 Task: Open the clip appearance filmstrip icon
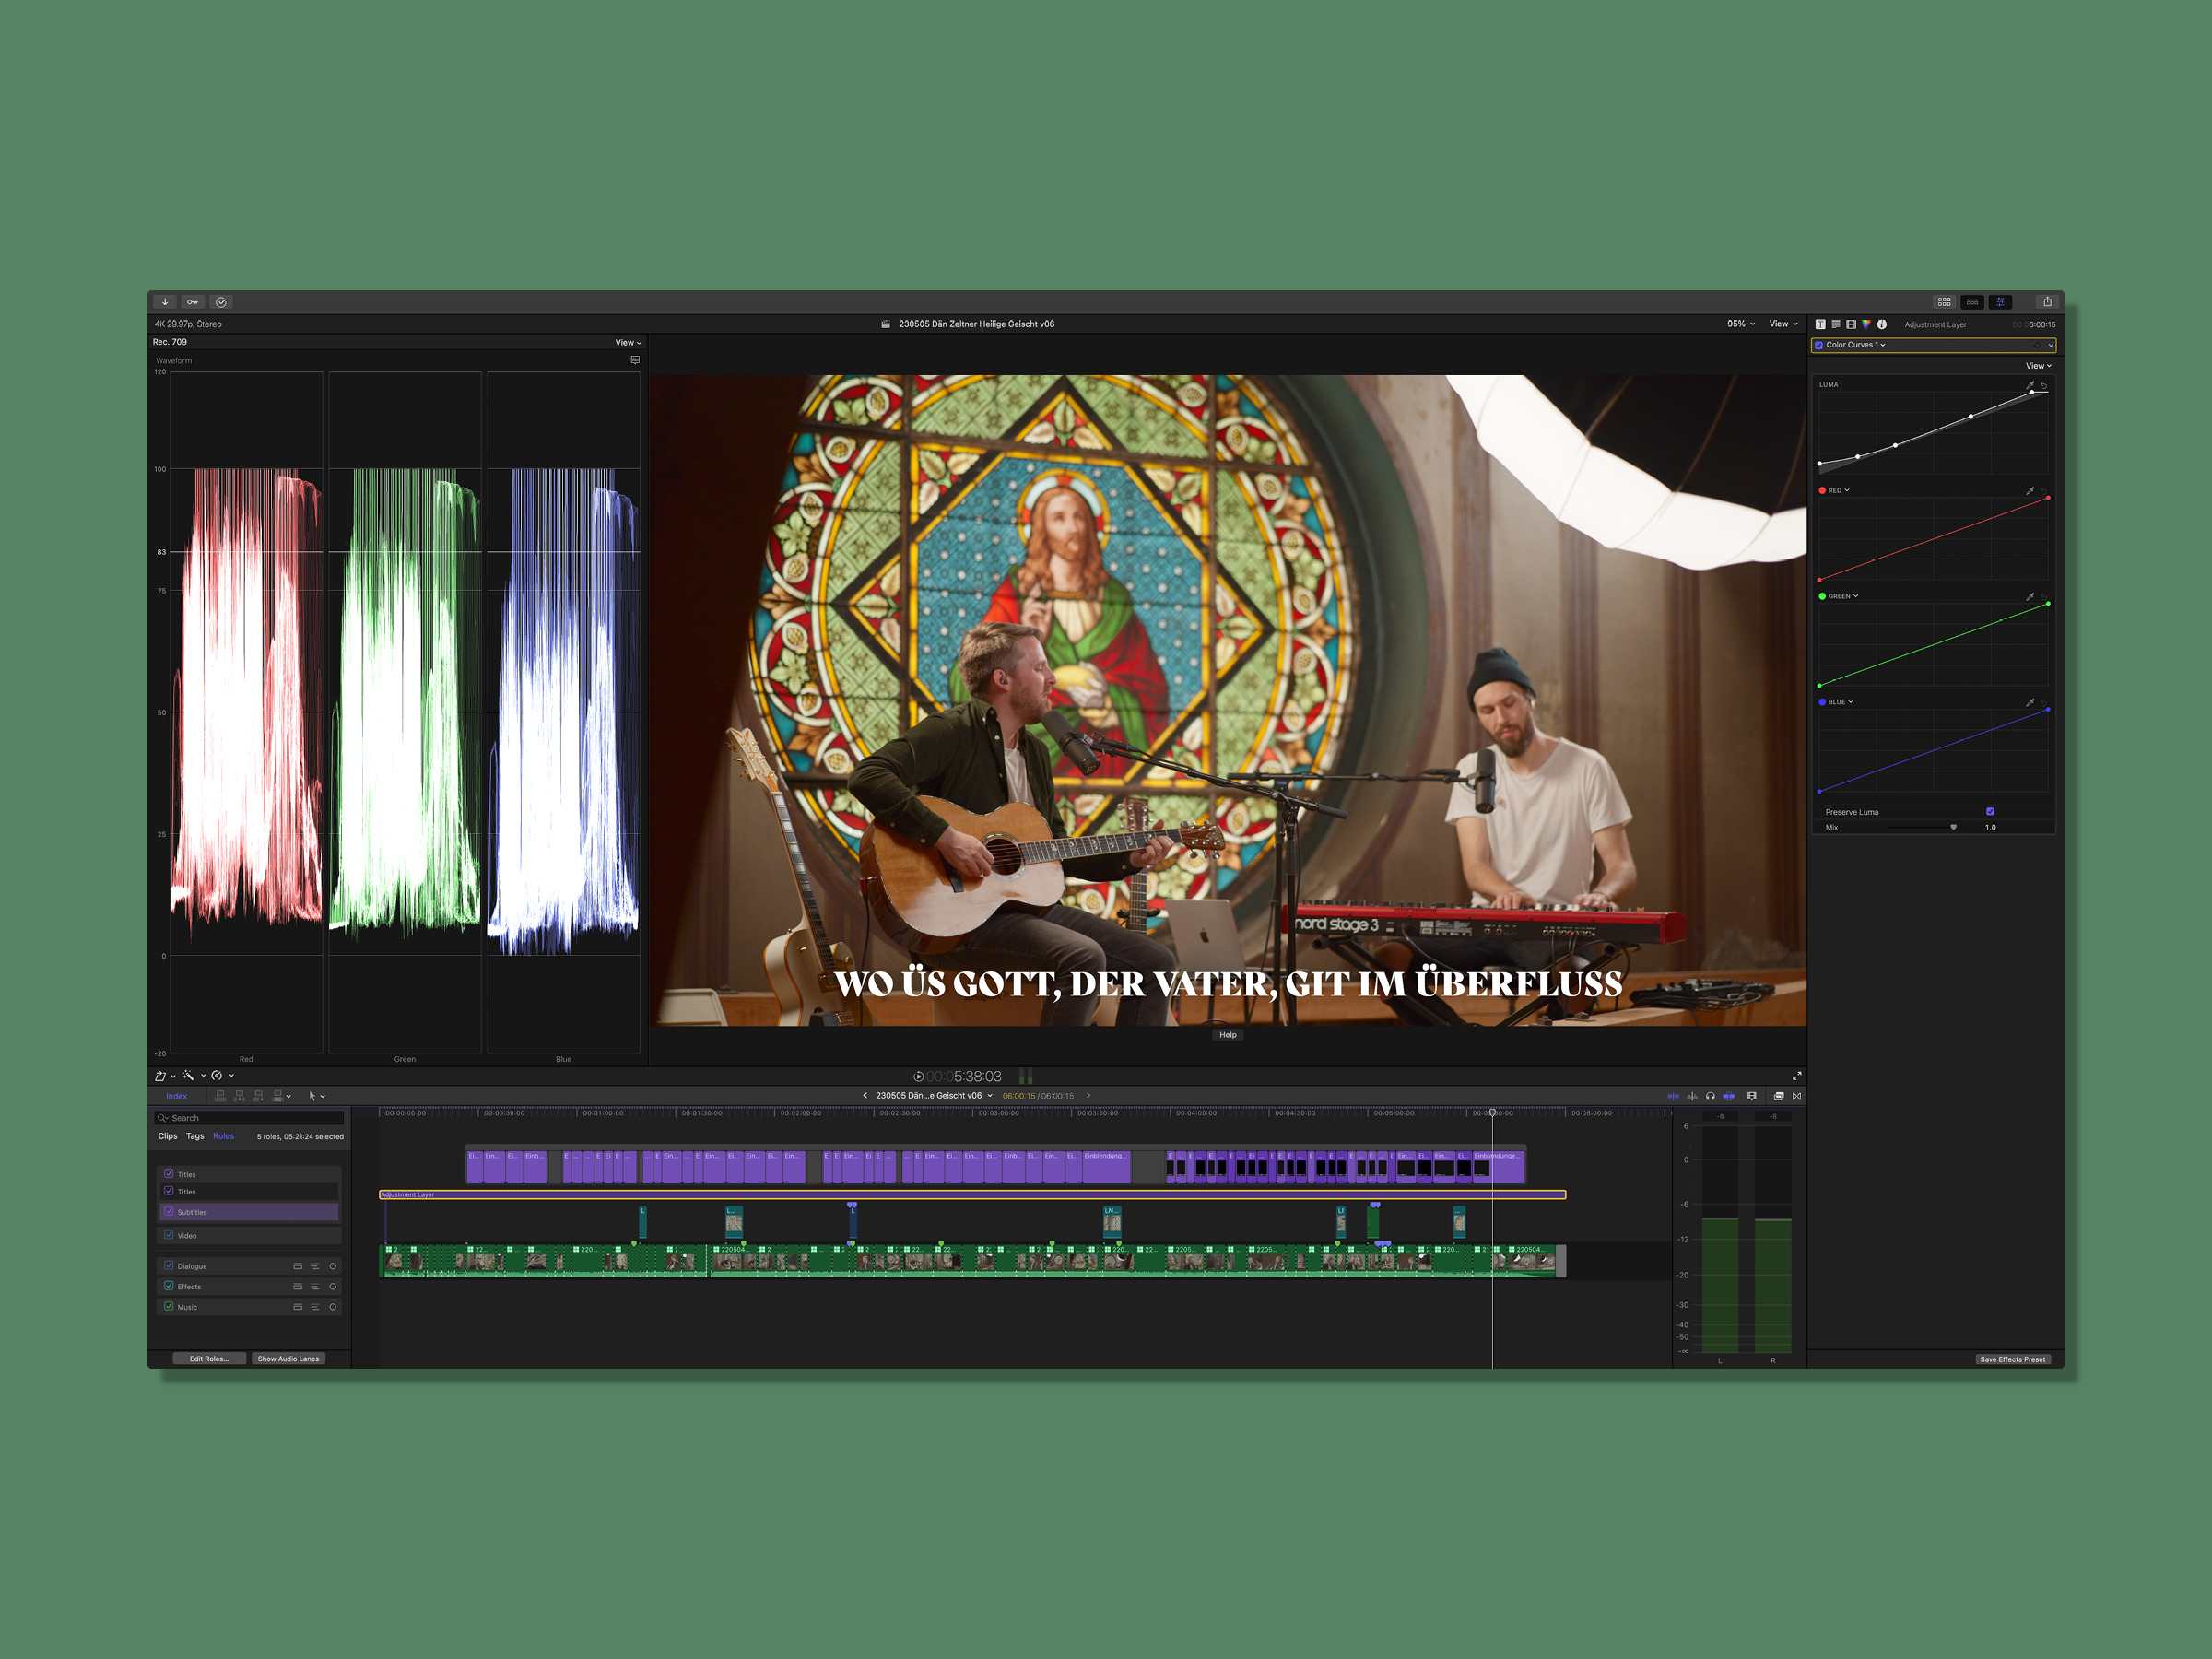(1752, 1096)
